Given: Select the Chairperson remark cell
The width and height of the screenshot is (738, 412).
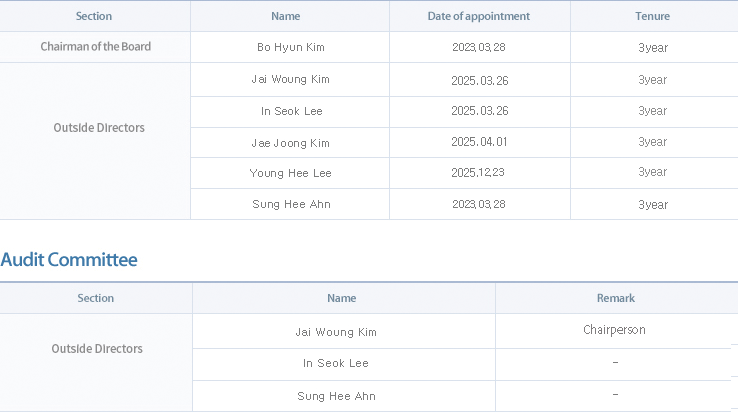Looking at the screenshot, I should 614,329.
